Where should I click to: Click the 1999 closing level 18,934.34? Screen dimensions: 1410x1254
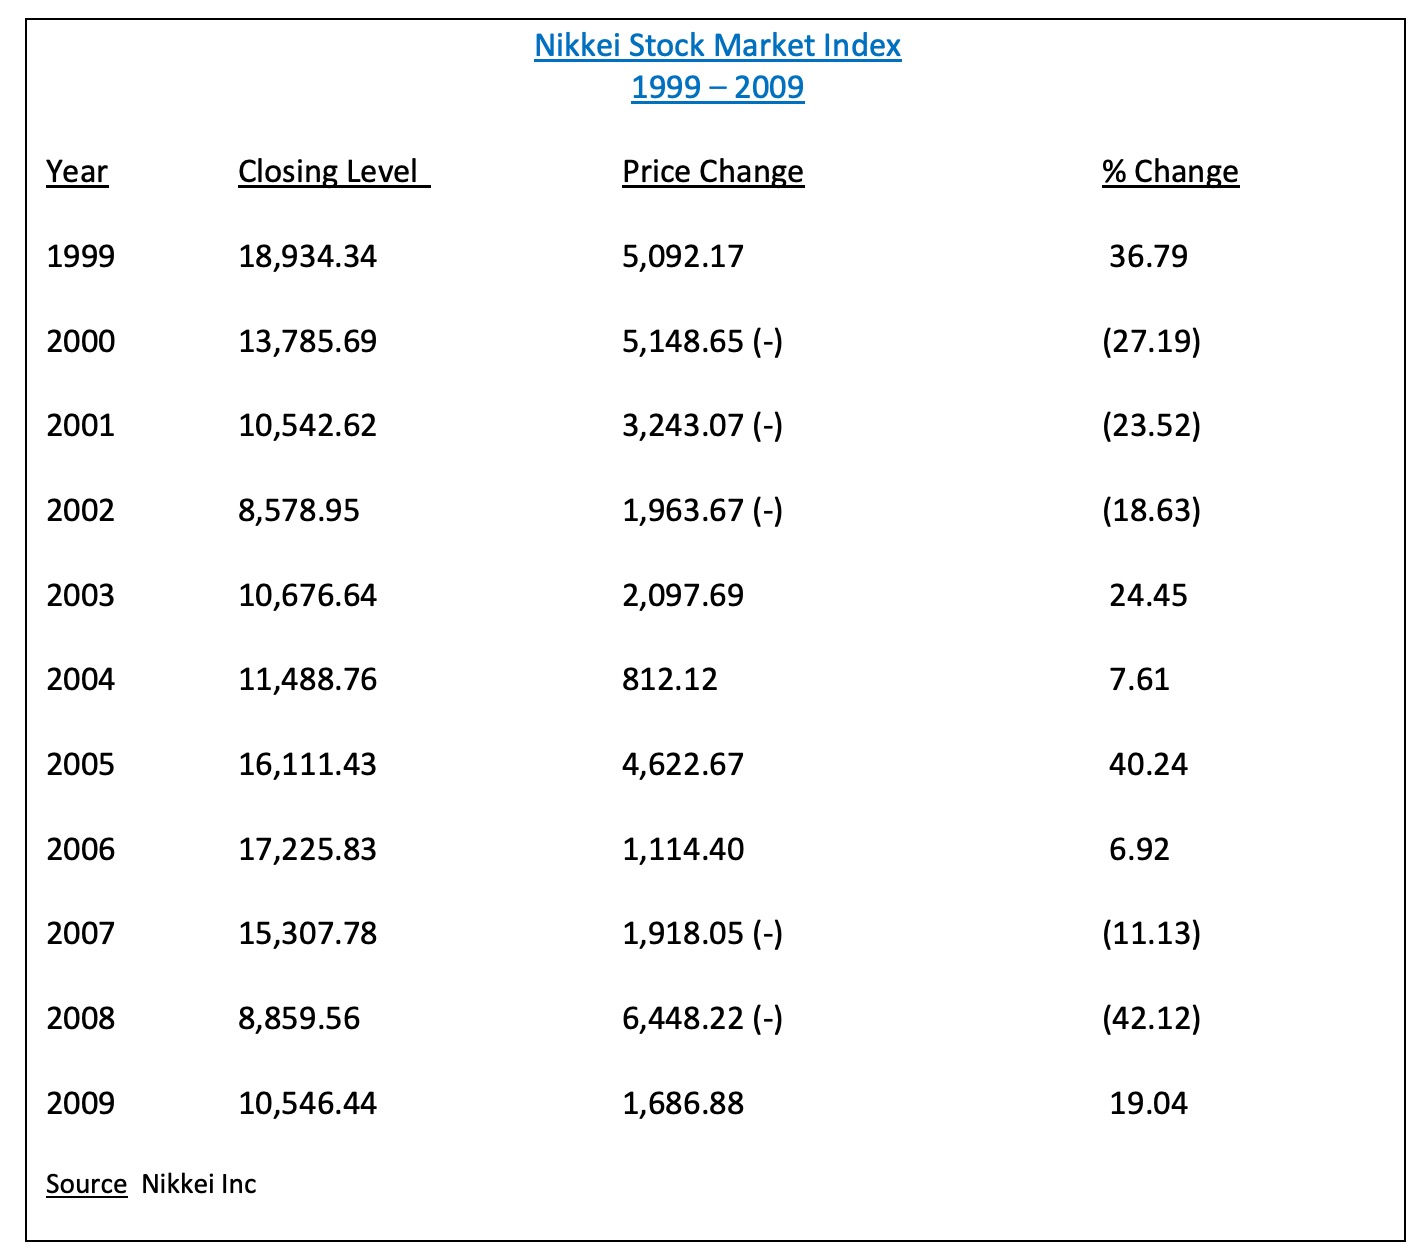308,257
